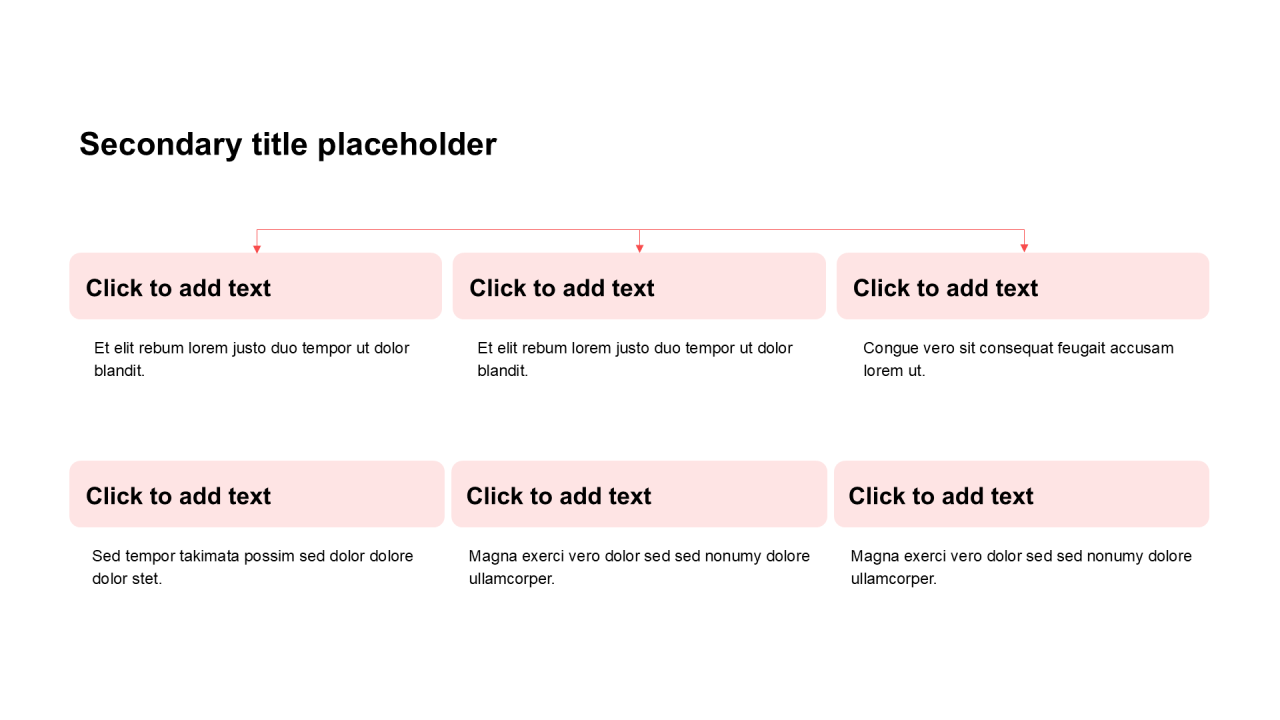Click the 'Secondary title placeholder' heading
Image resolution: width=1280 pixels, height=720 pixels.
tap(288, 145)
